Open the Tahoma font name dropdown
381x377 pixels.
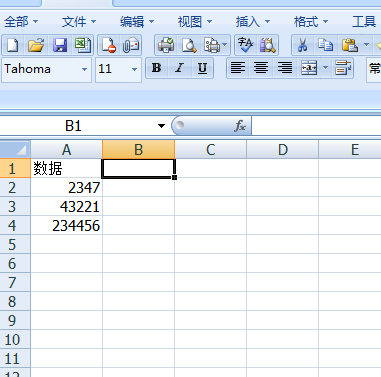pos(84,70)
